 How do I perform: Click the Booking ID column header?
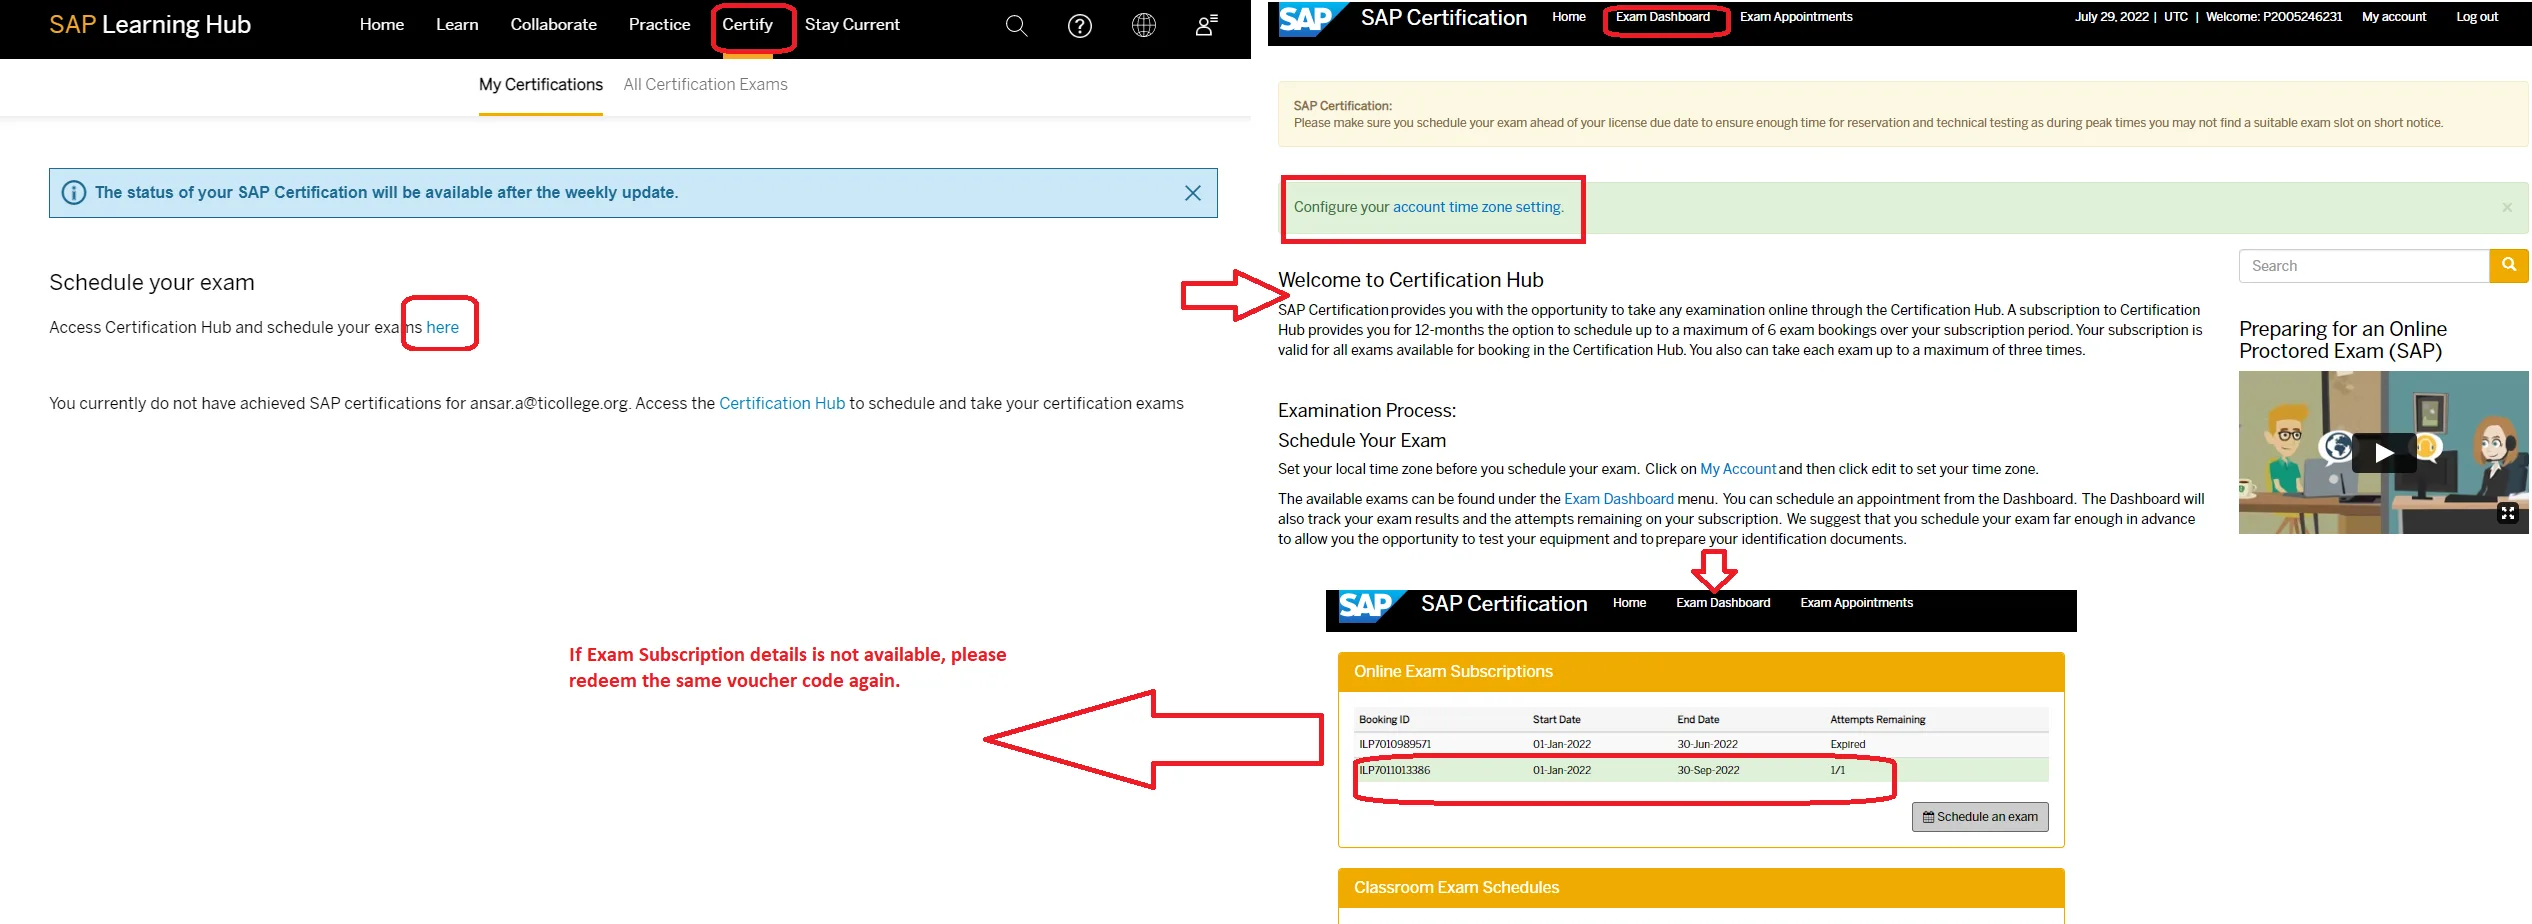1384,720
